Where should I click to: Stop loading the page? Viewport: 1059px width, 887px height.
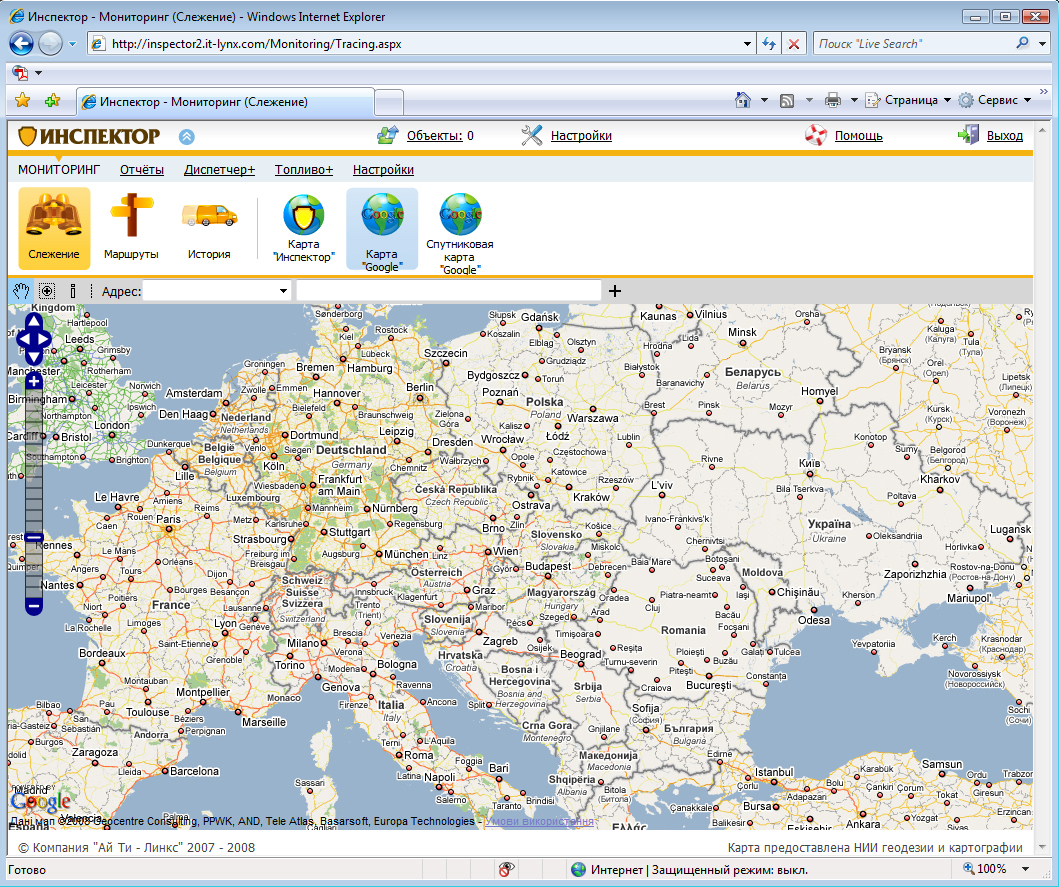click(x=794, y=44)
